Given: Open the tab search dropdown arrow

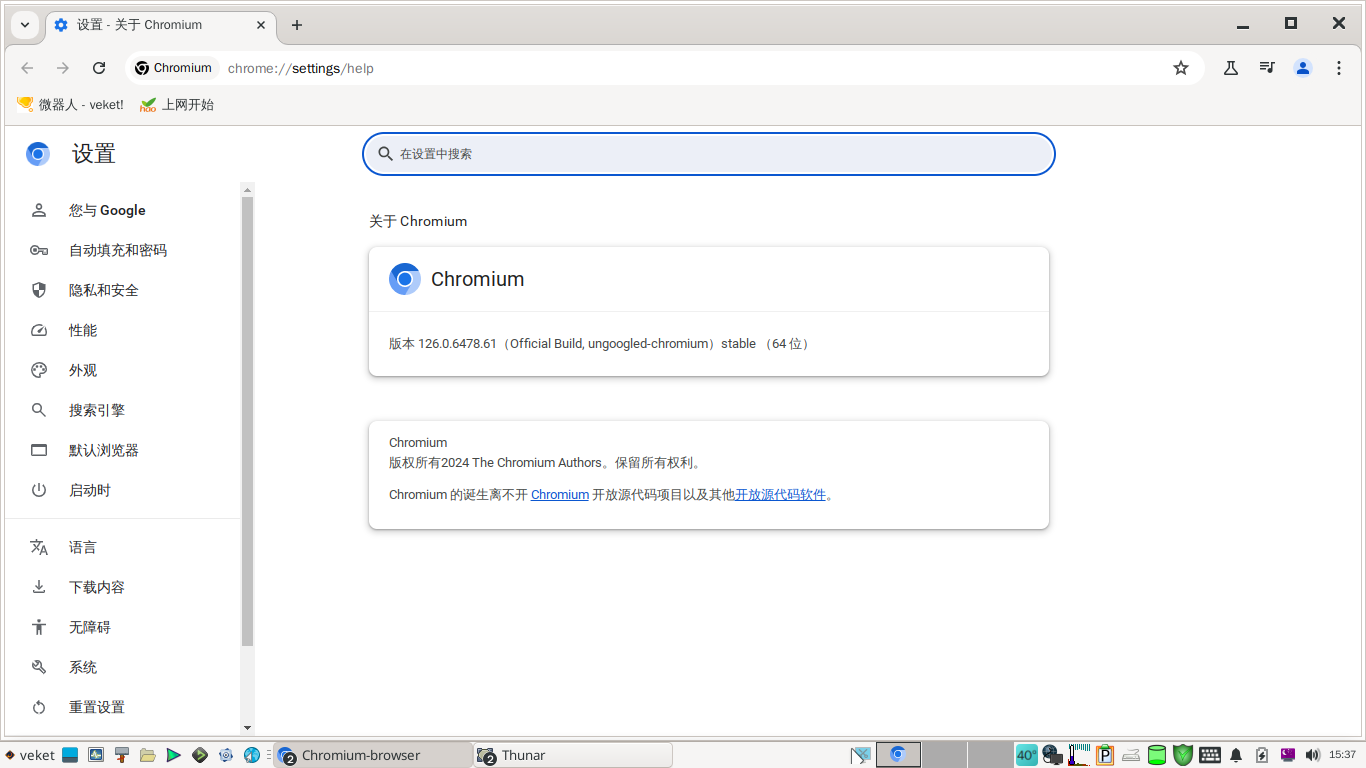Looking at the screenshot, I should pyautogui.click(x=25, y=25).
